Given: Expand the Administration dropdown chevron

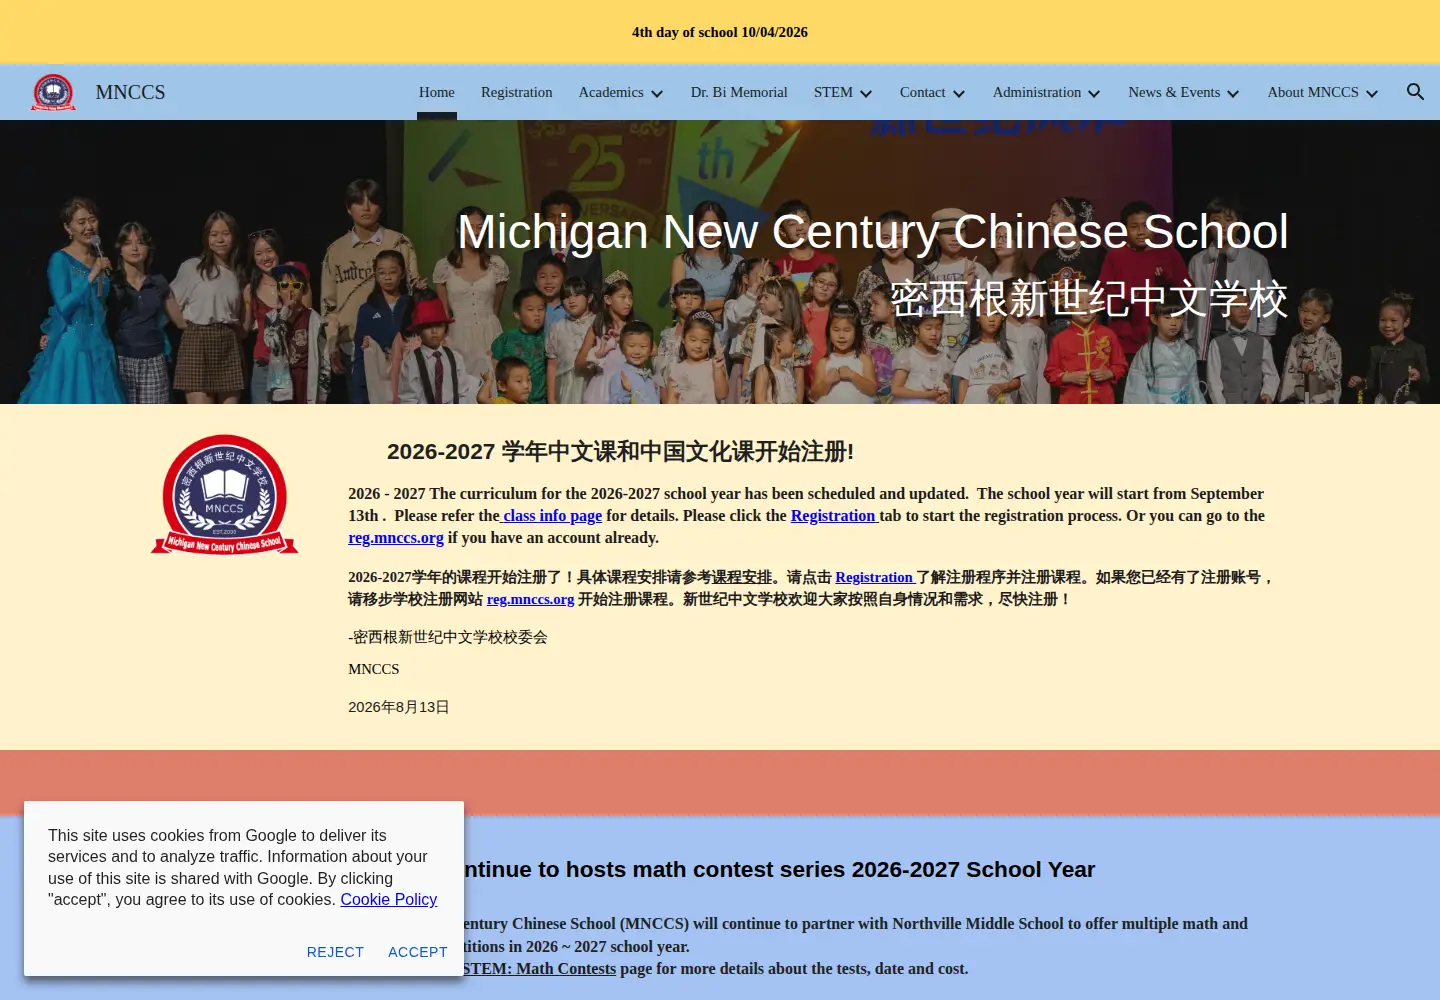Looking at the screenshot, I should 1094,93.
